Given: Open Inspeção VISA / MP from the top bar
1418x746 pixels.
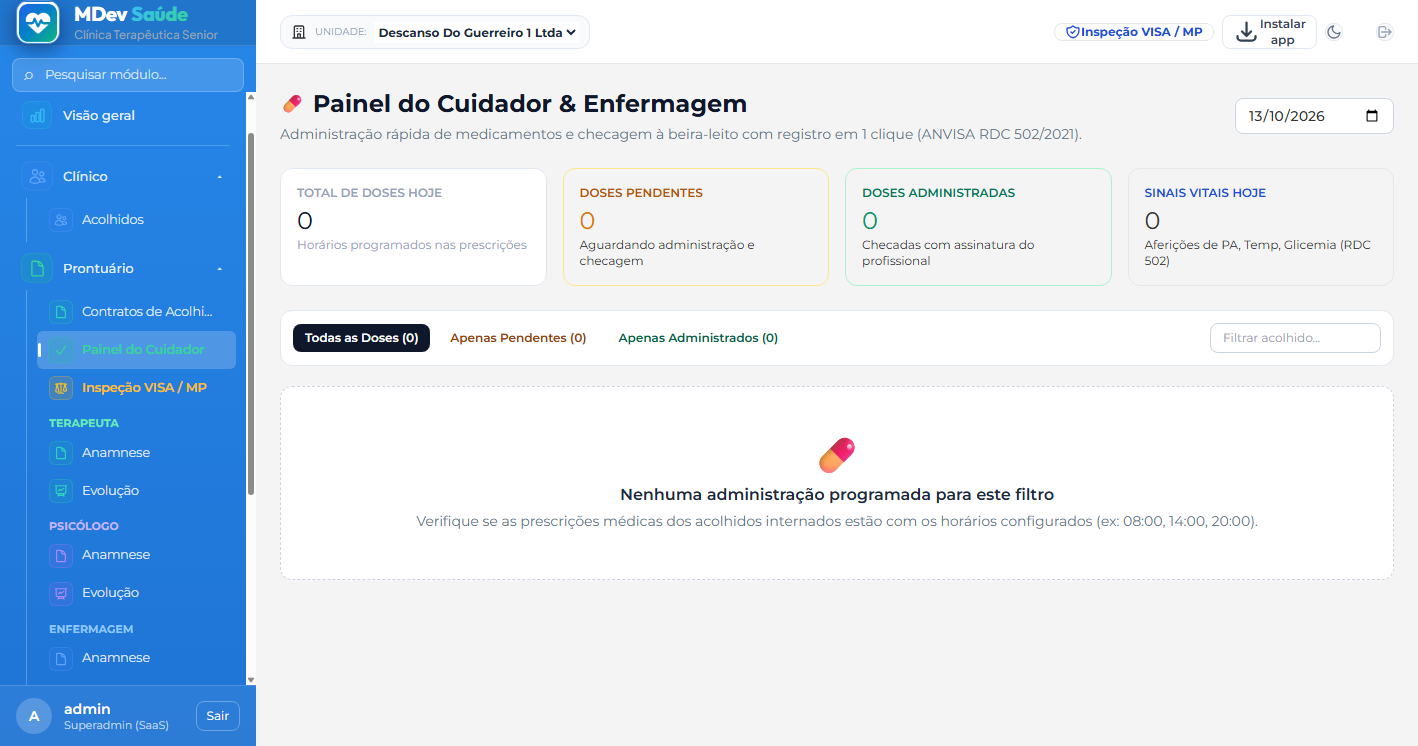Looking at the screenshot, I should [x=1134, y=32].
